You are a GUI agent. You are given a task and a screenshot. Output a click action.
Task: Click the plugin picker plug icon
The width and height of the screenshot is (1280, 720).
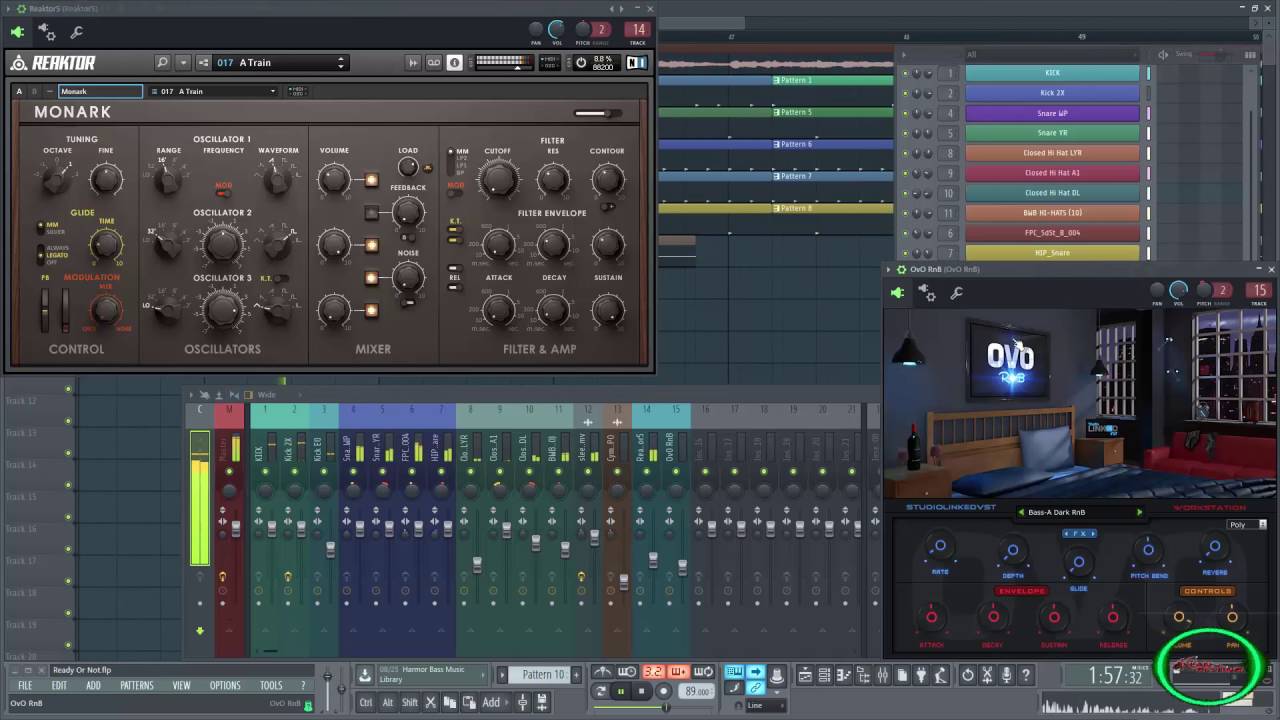pyautogui.click(x=921, y=676)
